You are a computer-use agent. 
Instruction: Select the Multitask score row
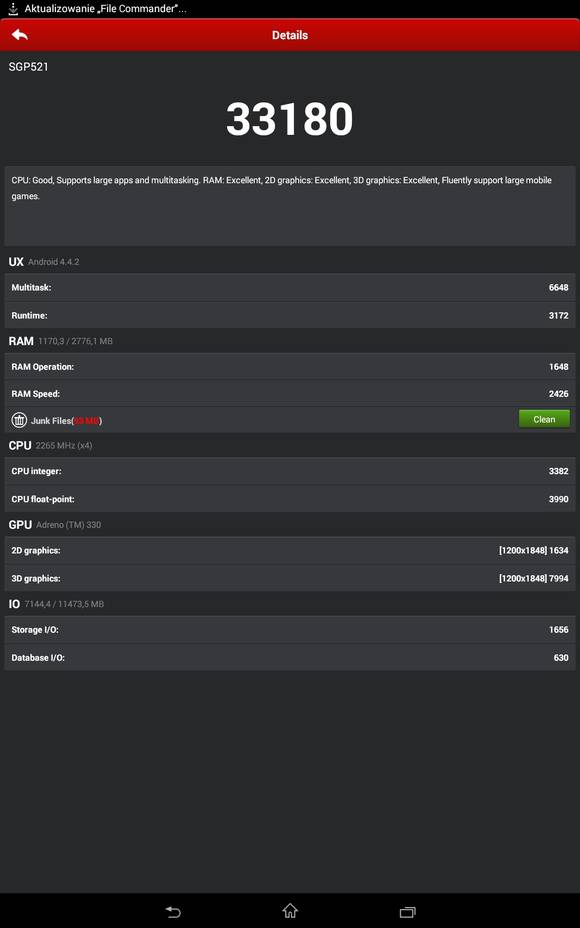click(x=290, y=288)
